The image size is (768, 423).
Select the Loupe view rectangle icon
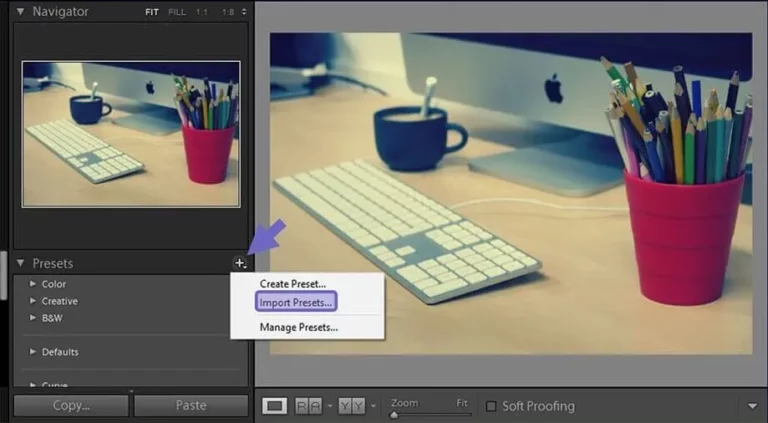tap(275, 406)
